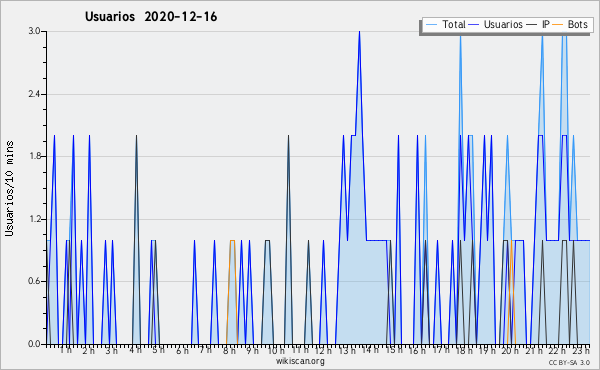Click the 0.0 y-axis value
Viewport: 600px width, 370px height.
coord(34,344)
